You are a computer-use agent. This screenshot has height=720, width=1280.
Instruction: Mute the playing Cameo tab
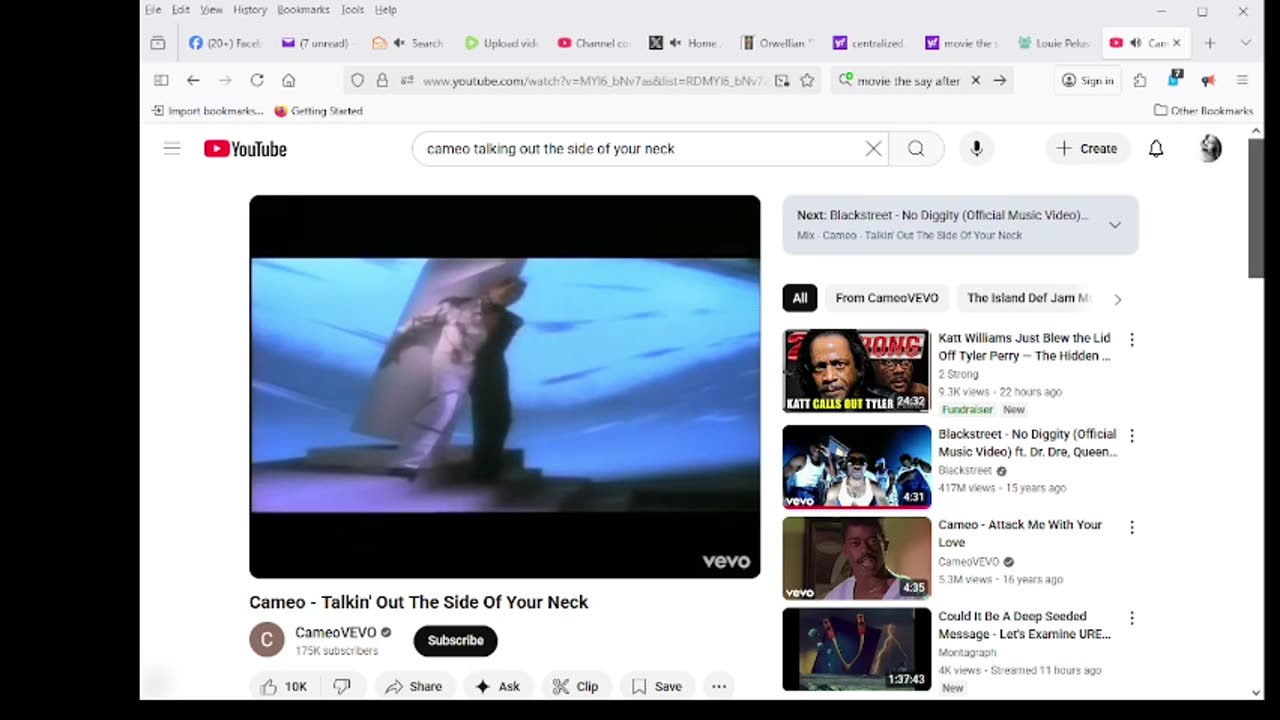coord(1136,43)
